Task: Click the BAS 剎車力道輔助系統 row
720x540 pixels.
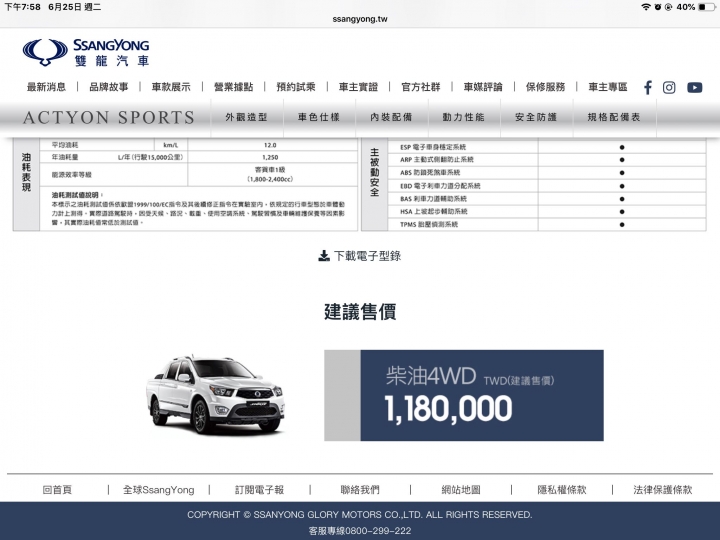Action: coord(547,199)
